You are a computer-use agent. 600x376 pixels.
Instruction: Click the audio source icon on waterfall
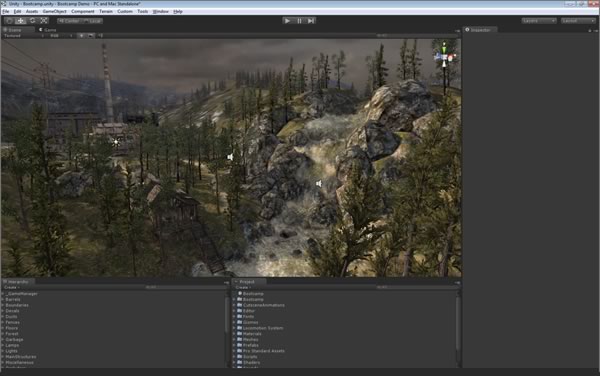coord(319,184)
